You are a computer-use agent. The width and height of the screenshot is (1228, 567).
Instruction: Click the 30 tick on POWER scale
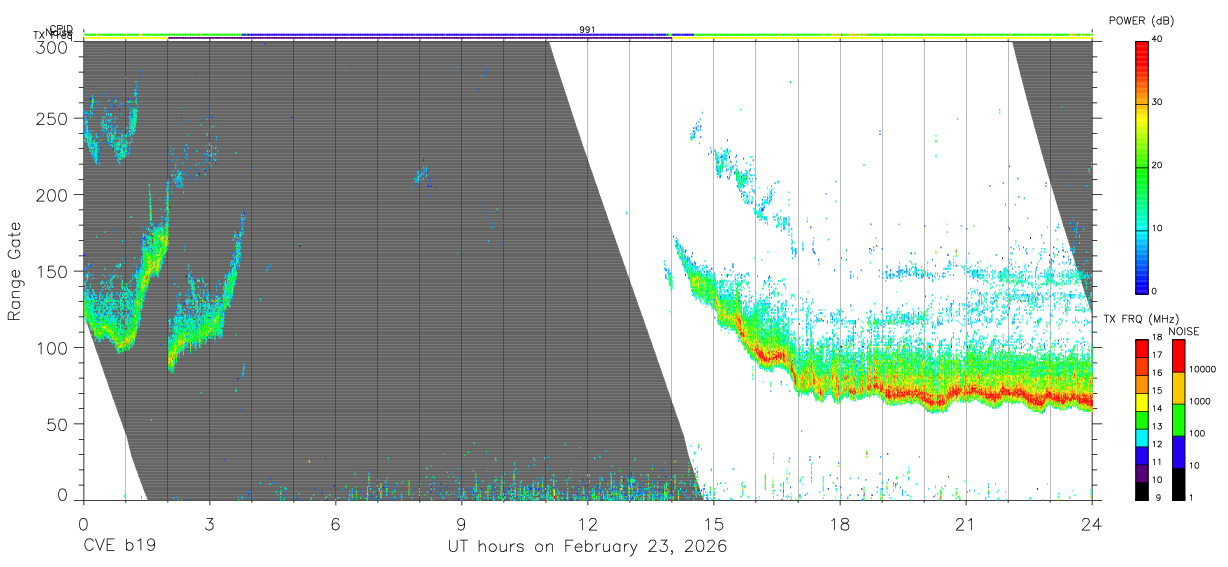[x=1157, y=103]
